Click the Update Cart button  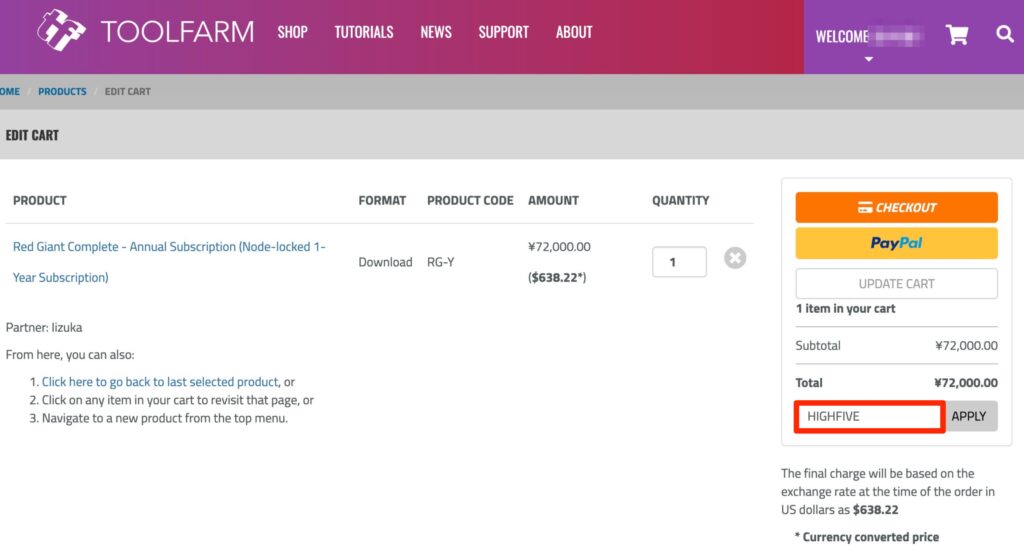coord(896,284)
